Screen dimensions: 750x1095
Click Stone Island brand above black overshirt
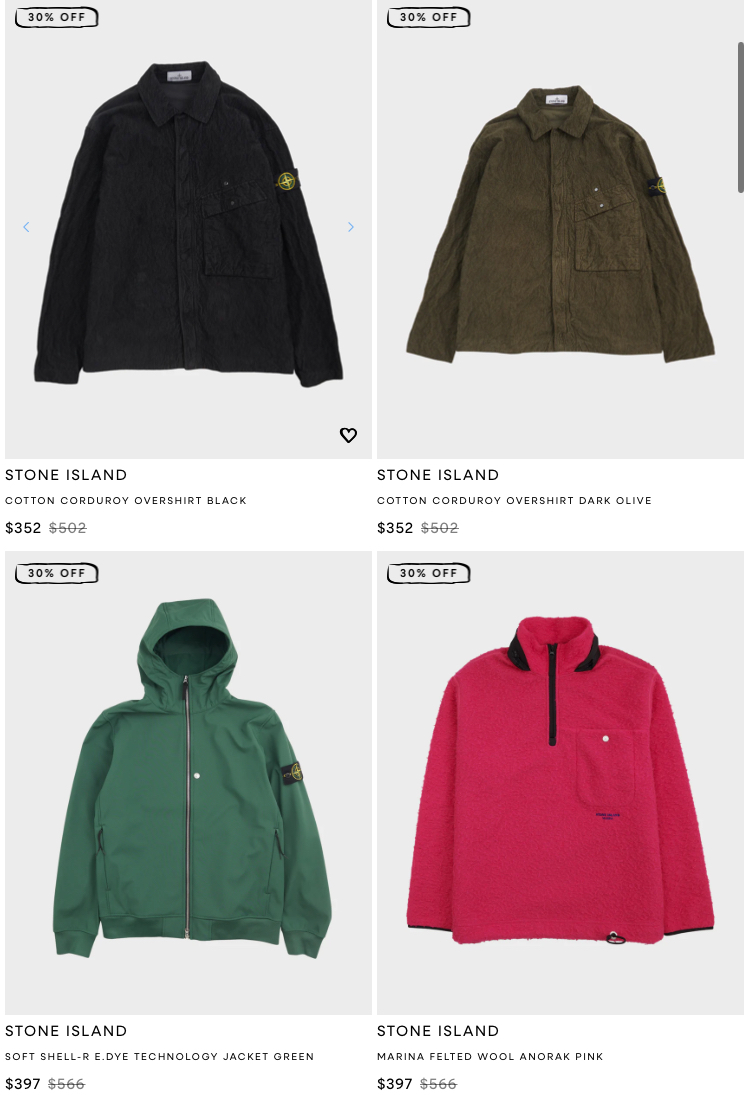pos(66,475)
